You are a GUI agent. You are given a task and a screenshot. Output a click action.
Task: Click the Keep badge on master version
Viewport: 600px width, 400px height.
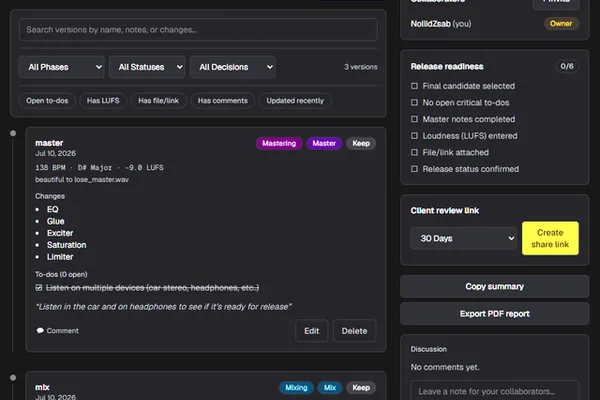point(361,143)
